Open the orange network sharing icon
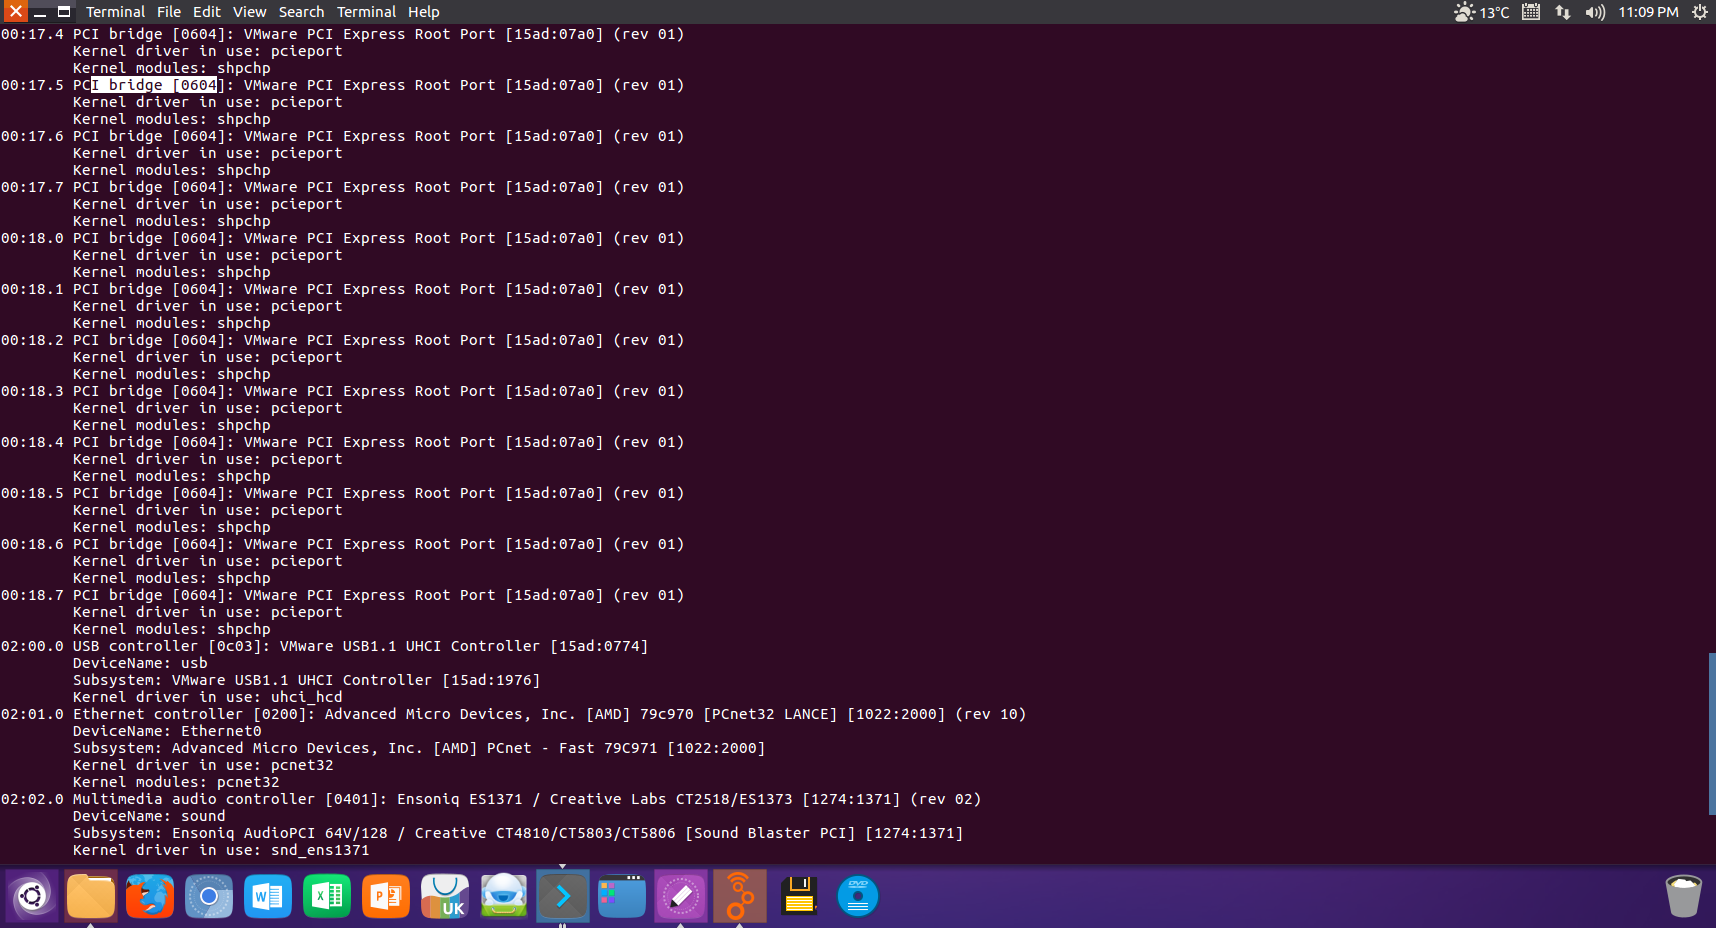The height and width of the screenshot is (928, 1716). [x=740, y=896]
